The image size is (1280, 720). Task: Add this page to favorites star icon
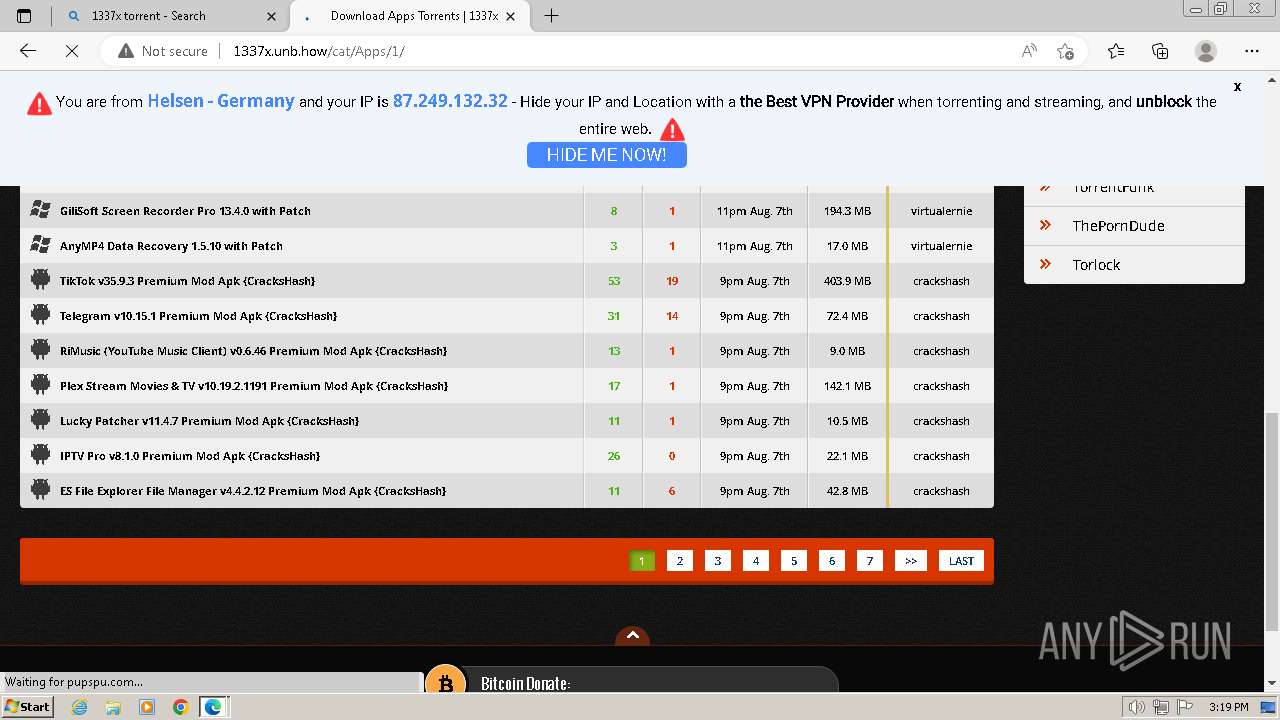(1066, 51)
